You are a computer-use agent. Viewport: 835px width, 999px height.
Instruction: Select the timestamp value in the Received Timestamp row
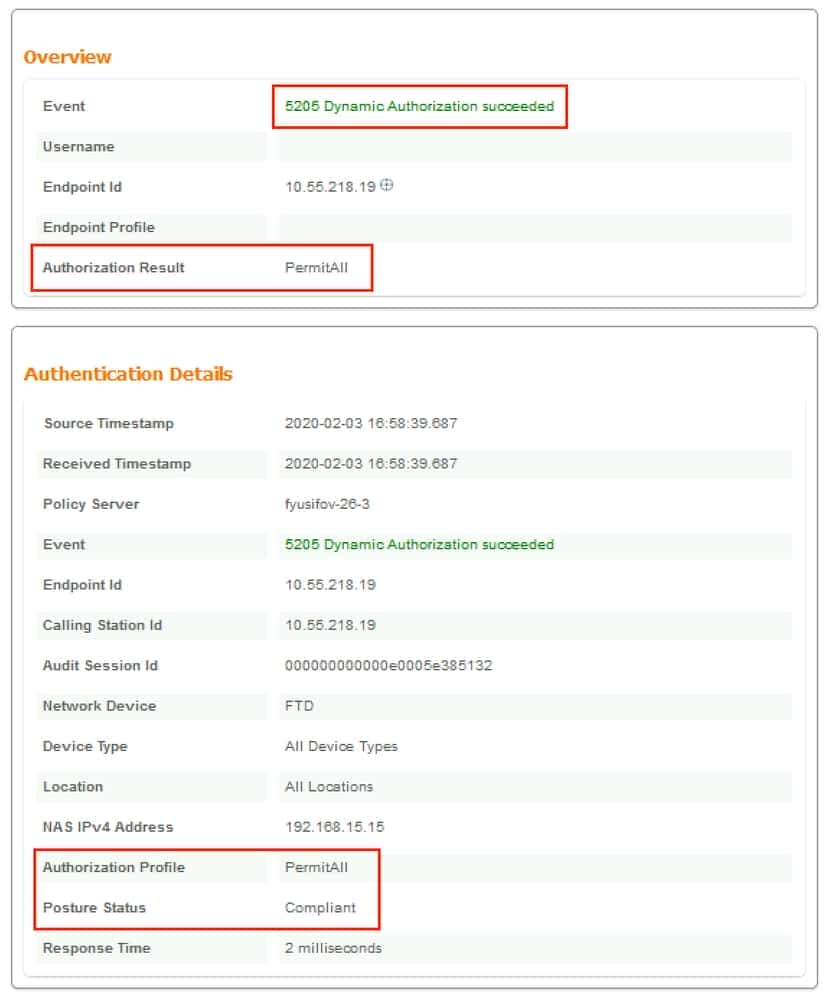tap(371, 464)
